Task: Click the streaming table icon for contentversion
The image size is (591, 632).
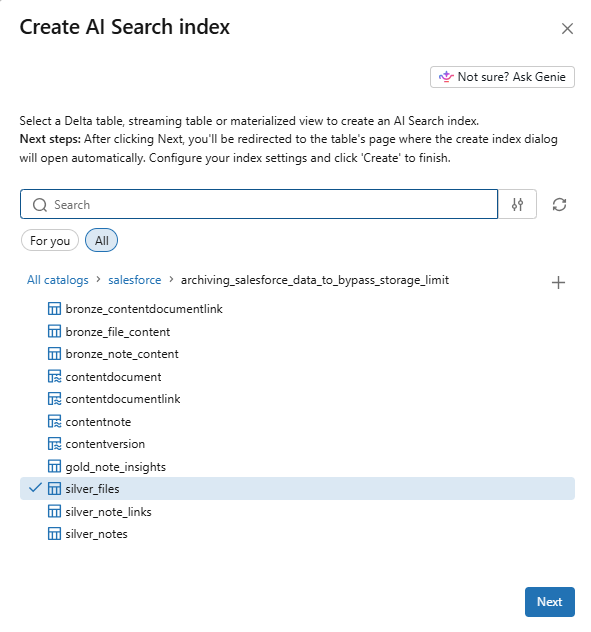Action: [54, 444]
